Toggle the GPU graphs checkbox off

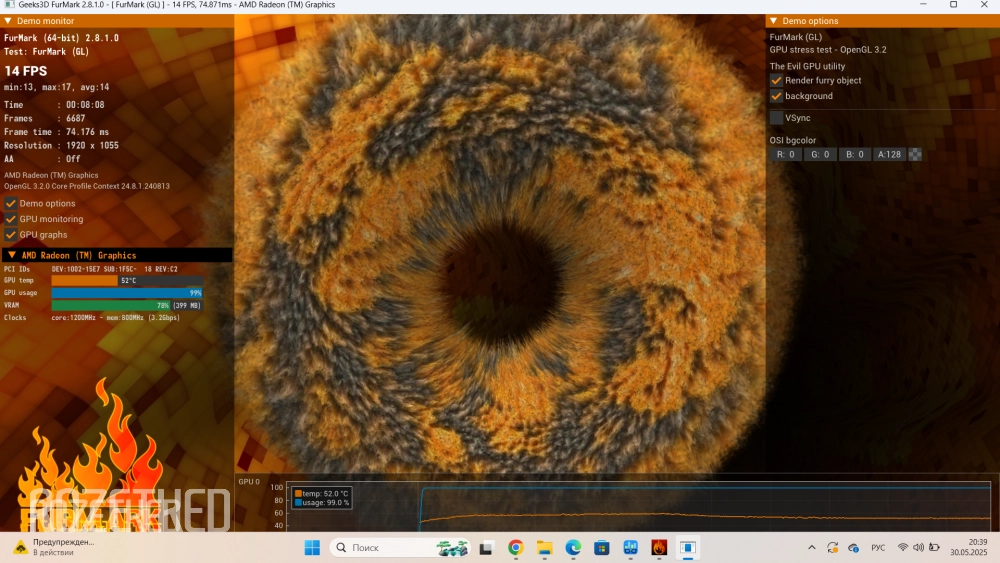click(x=11, y=234)
